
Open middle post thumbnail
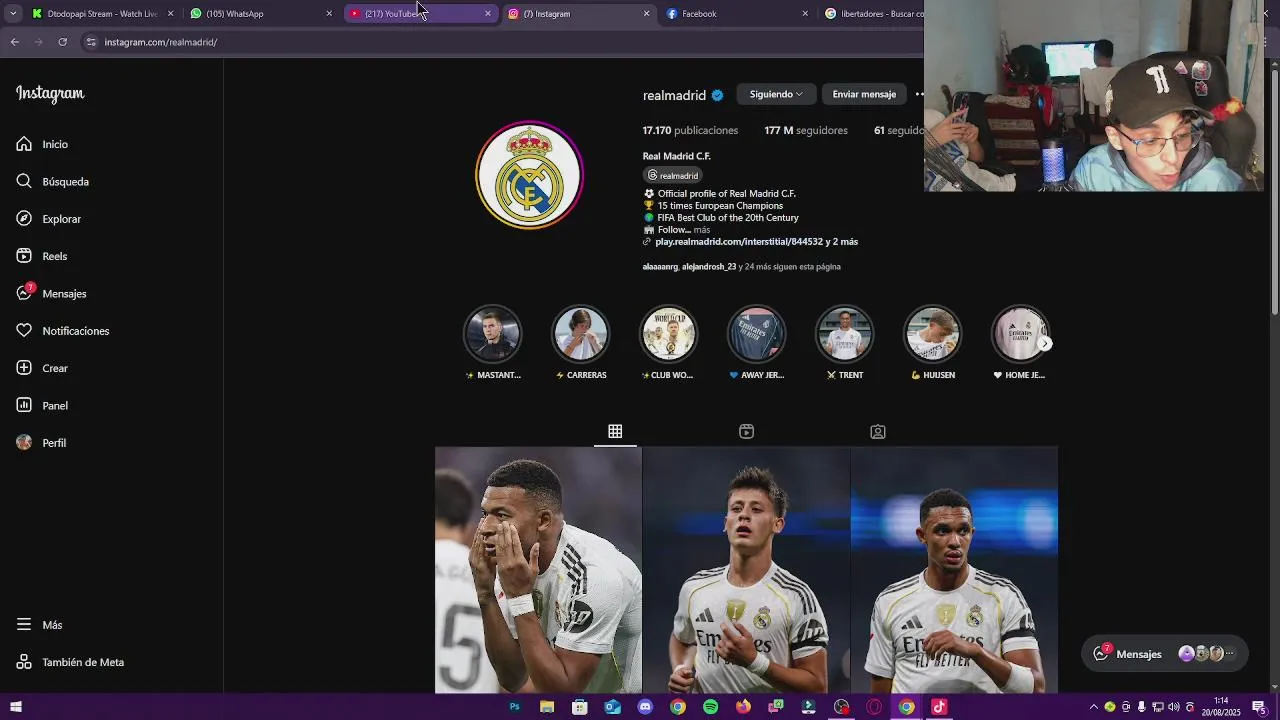[746, 570]
